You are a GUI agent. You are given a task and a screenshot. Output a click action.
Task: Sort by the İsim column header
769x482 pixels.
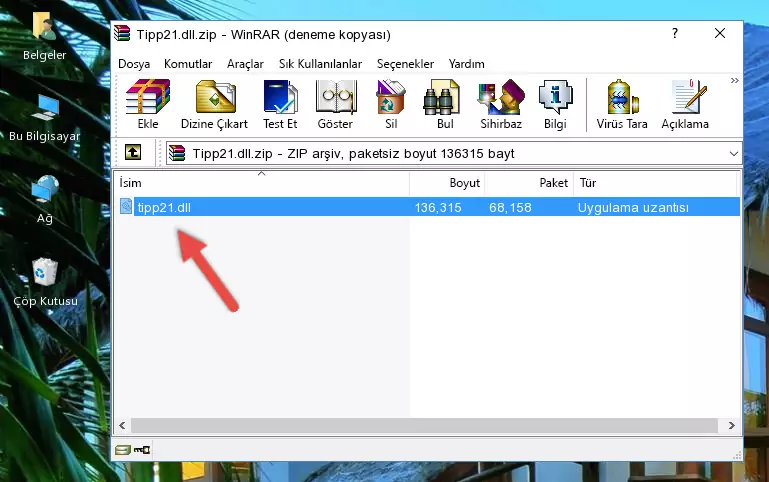coord(262,183)
